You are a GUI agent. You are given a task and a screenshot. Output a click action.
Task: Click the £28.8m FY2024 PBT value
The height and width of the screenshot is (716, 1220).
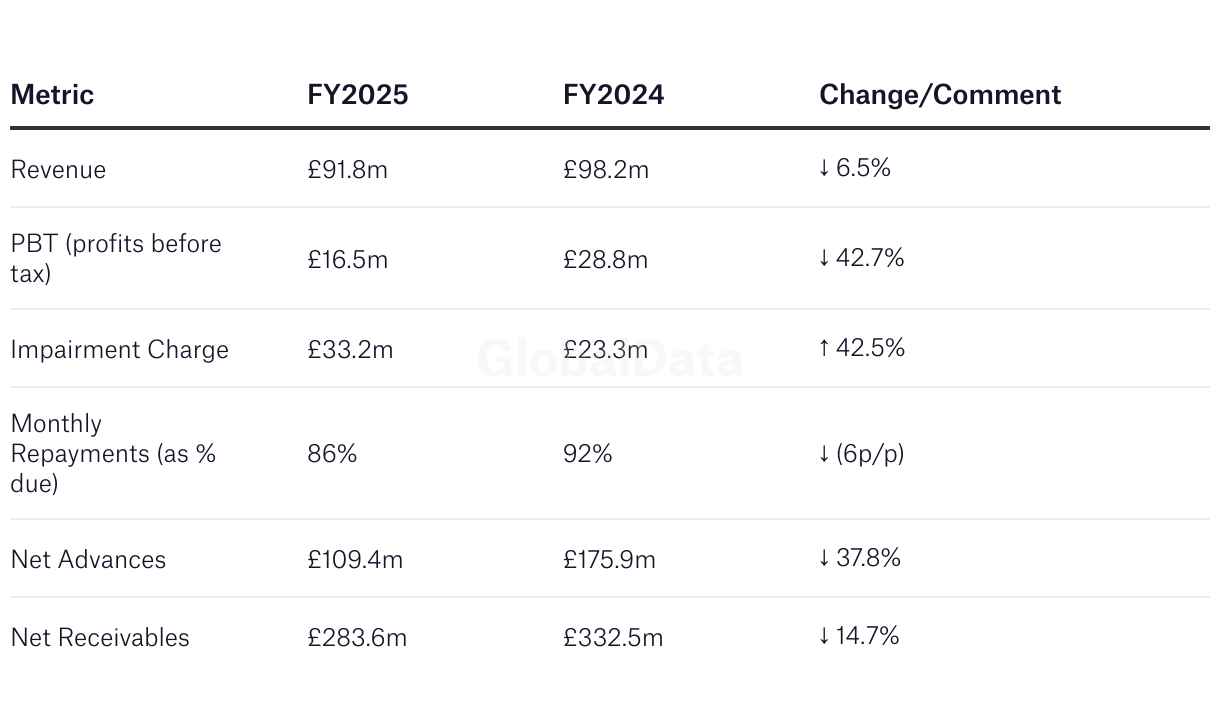coord(606,260)
